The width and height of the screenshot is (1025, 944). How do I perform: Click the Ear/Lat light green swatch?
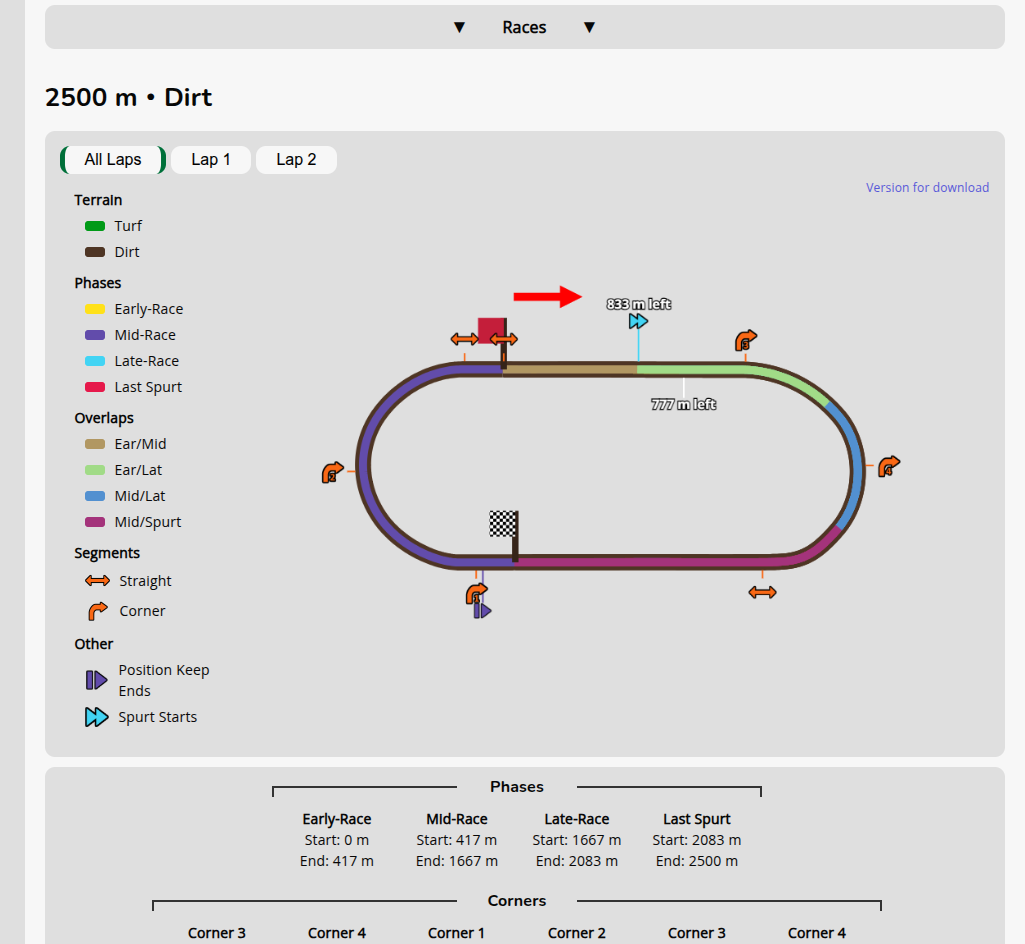(x=95, y=470)
